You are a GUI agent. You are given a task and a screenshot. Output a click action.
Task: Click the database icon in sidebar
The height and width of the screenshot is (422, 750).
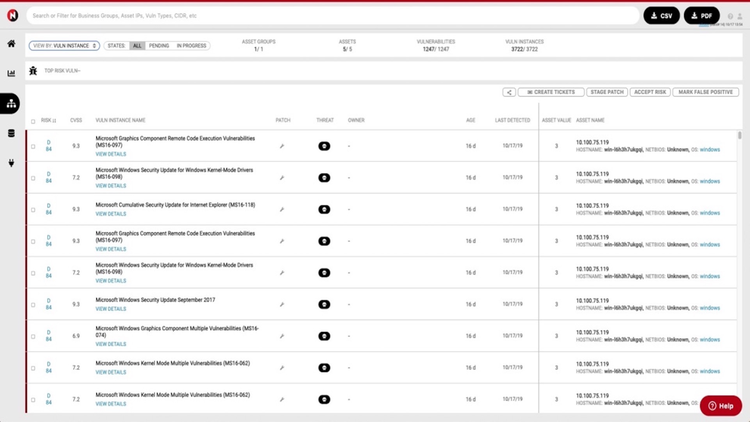11,133
